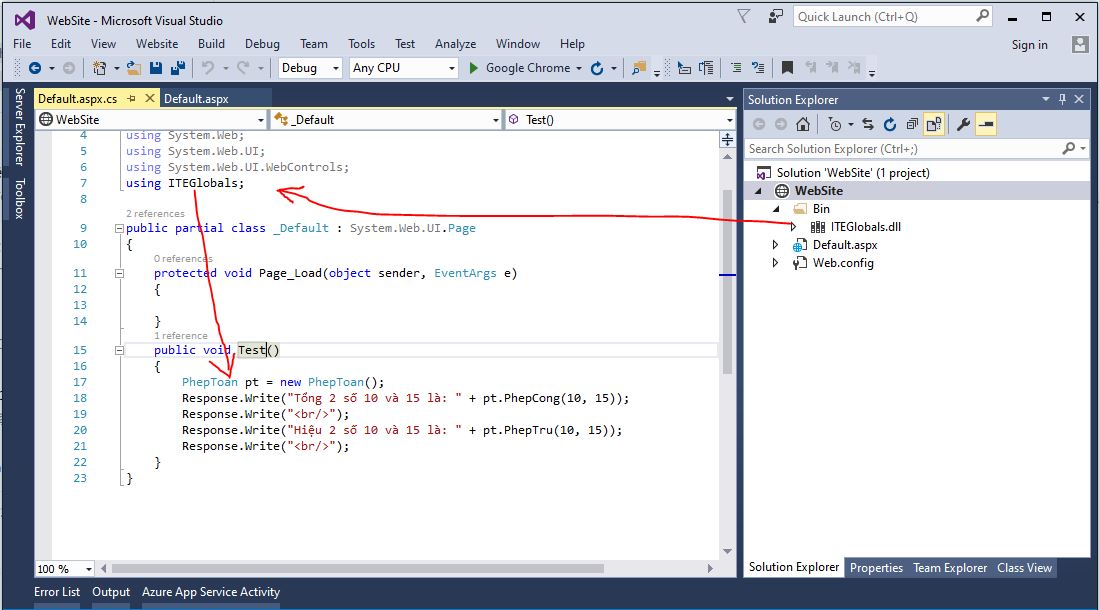Open the Server Explorer side tab
Screen dimensions: 1099x610
click(20, 127)
